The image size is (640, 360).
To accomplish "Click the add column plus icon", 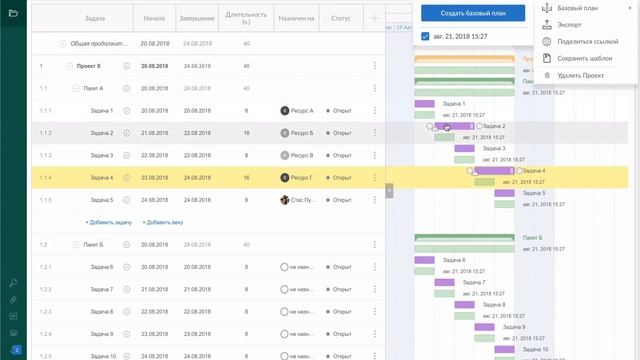I will 374,18.
